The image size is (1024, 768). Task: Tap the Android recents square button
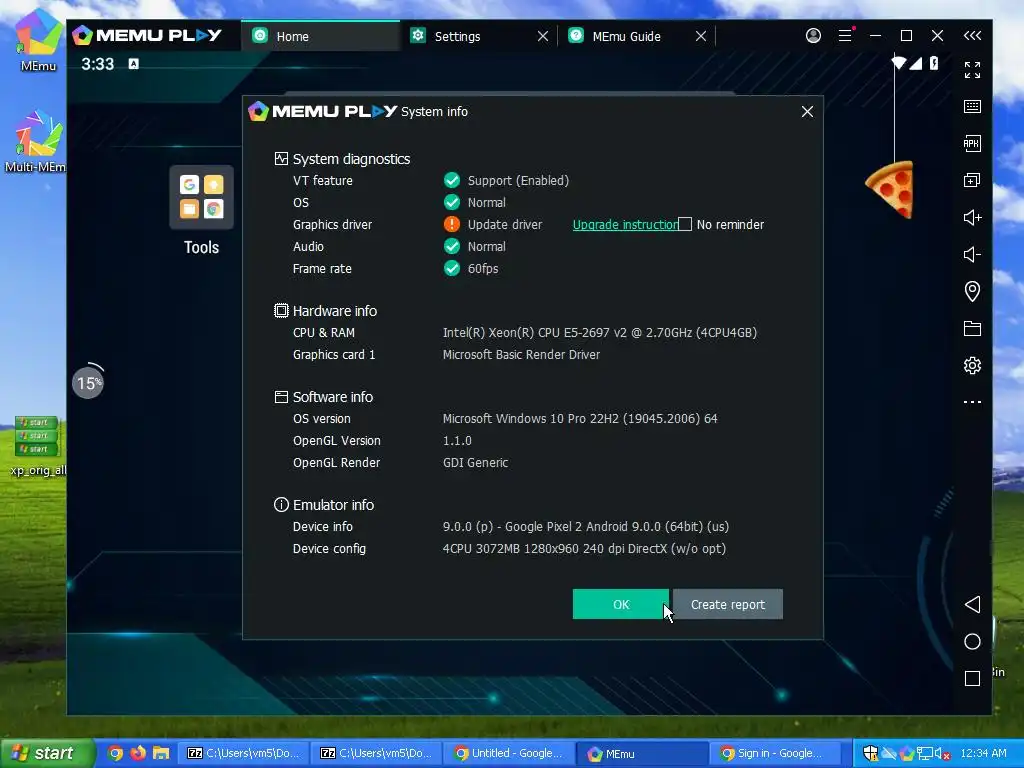[972, 679]
